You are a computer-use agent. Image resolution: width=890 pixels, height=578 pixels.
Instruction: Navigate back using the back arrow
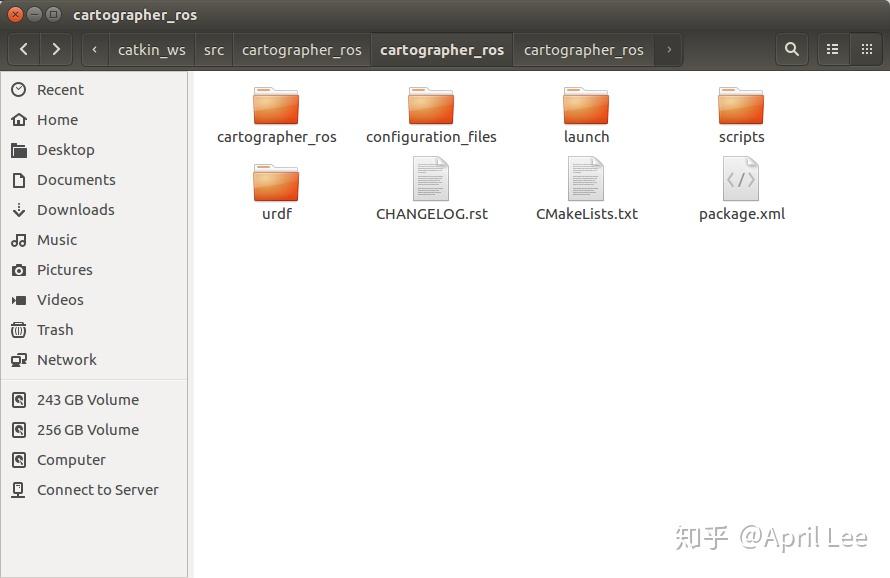click(22, 48)
